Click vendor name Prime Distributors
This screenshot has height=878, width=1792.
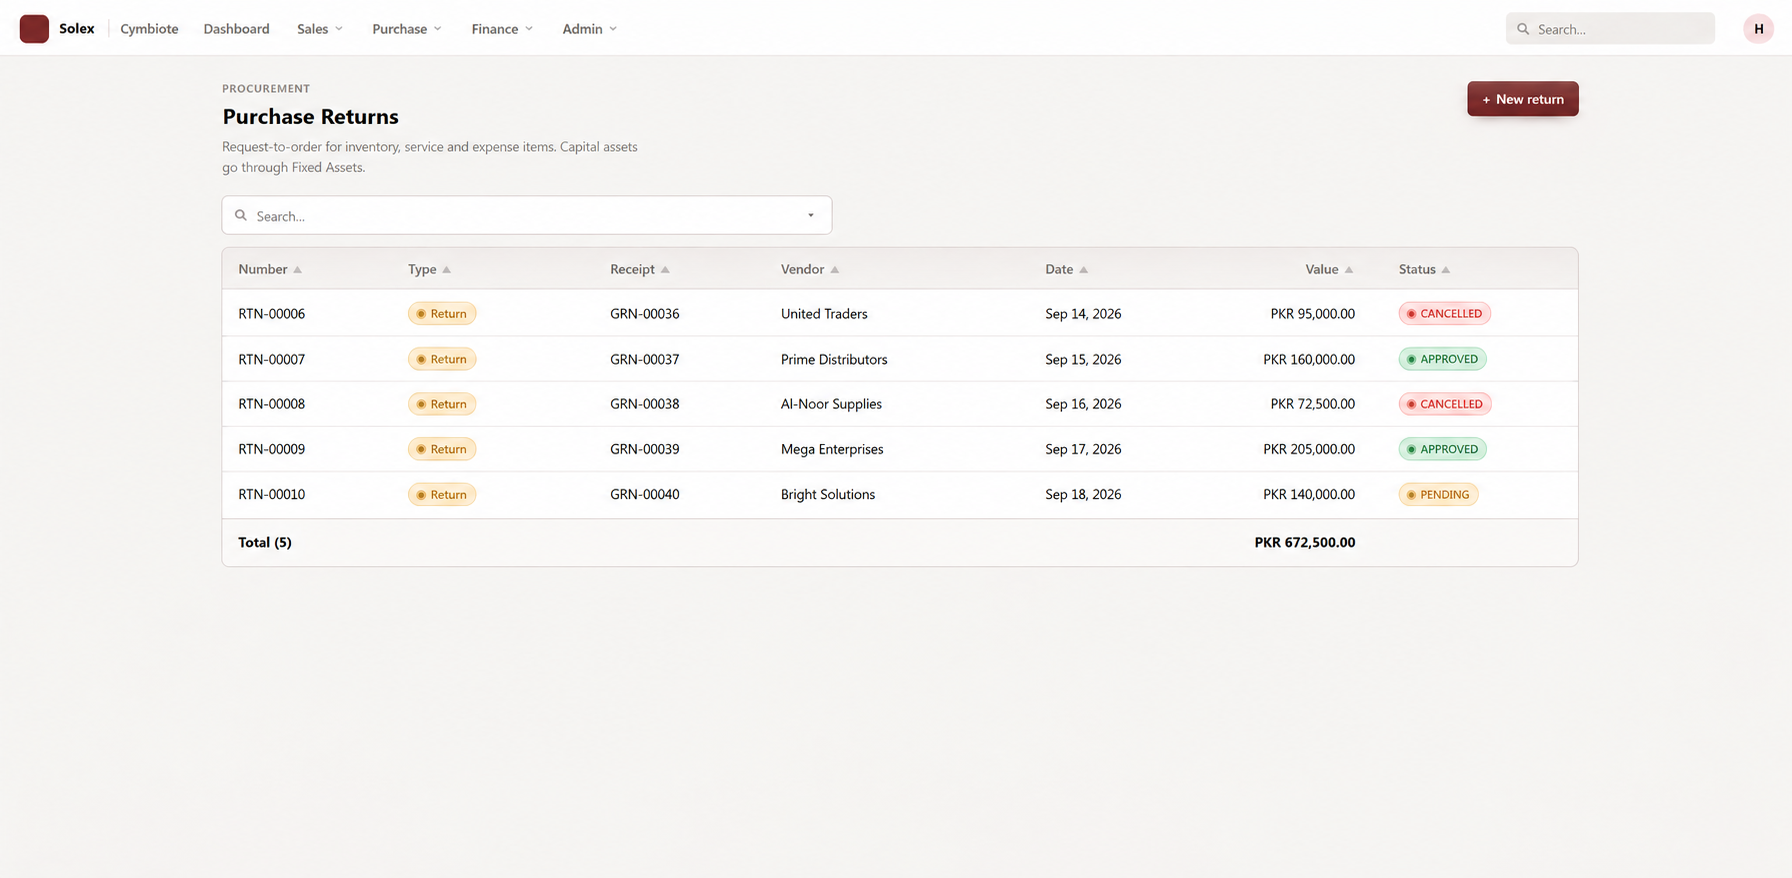click(834, 359)
